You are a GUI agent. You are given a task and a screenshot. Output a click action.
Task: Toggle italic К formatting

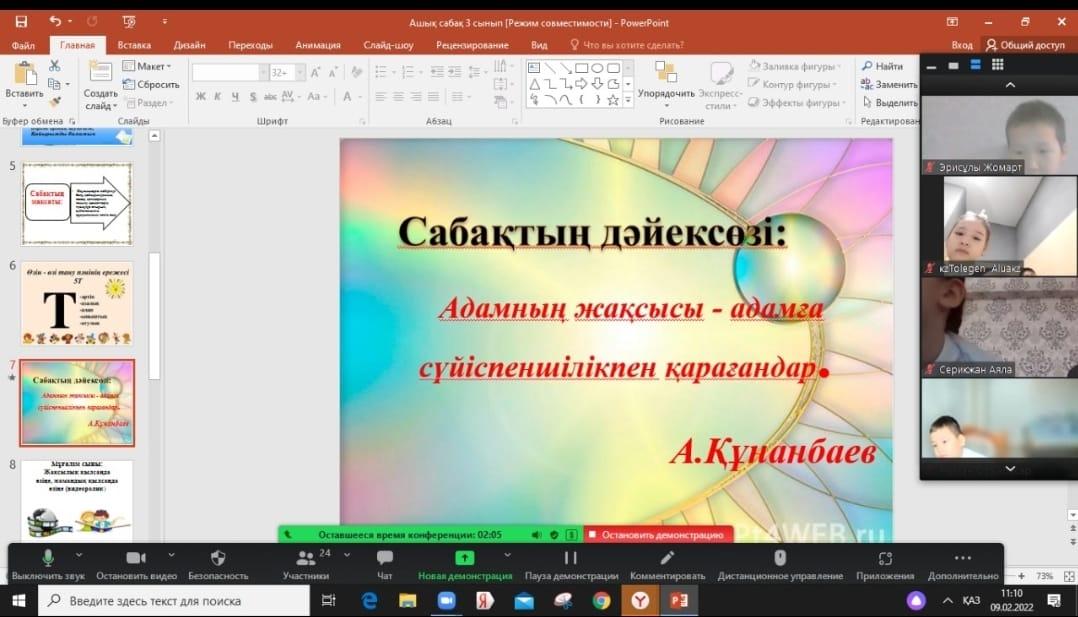point(217,96)
